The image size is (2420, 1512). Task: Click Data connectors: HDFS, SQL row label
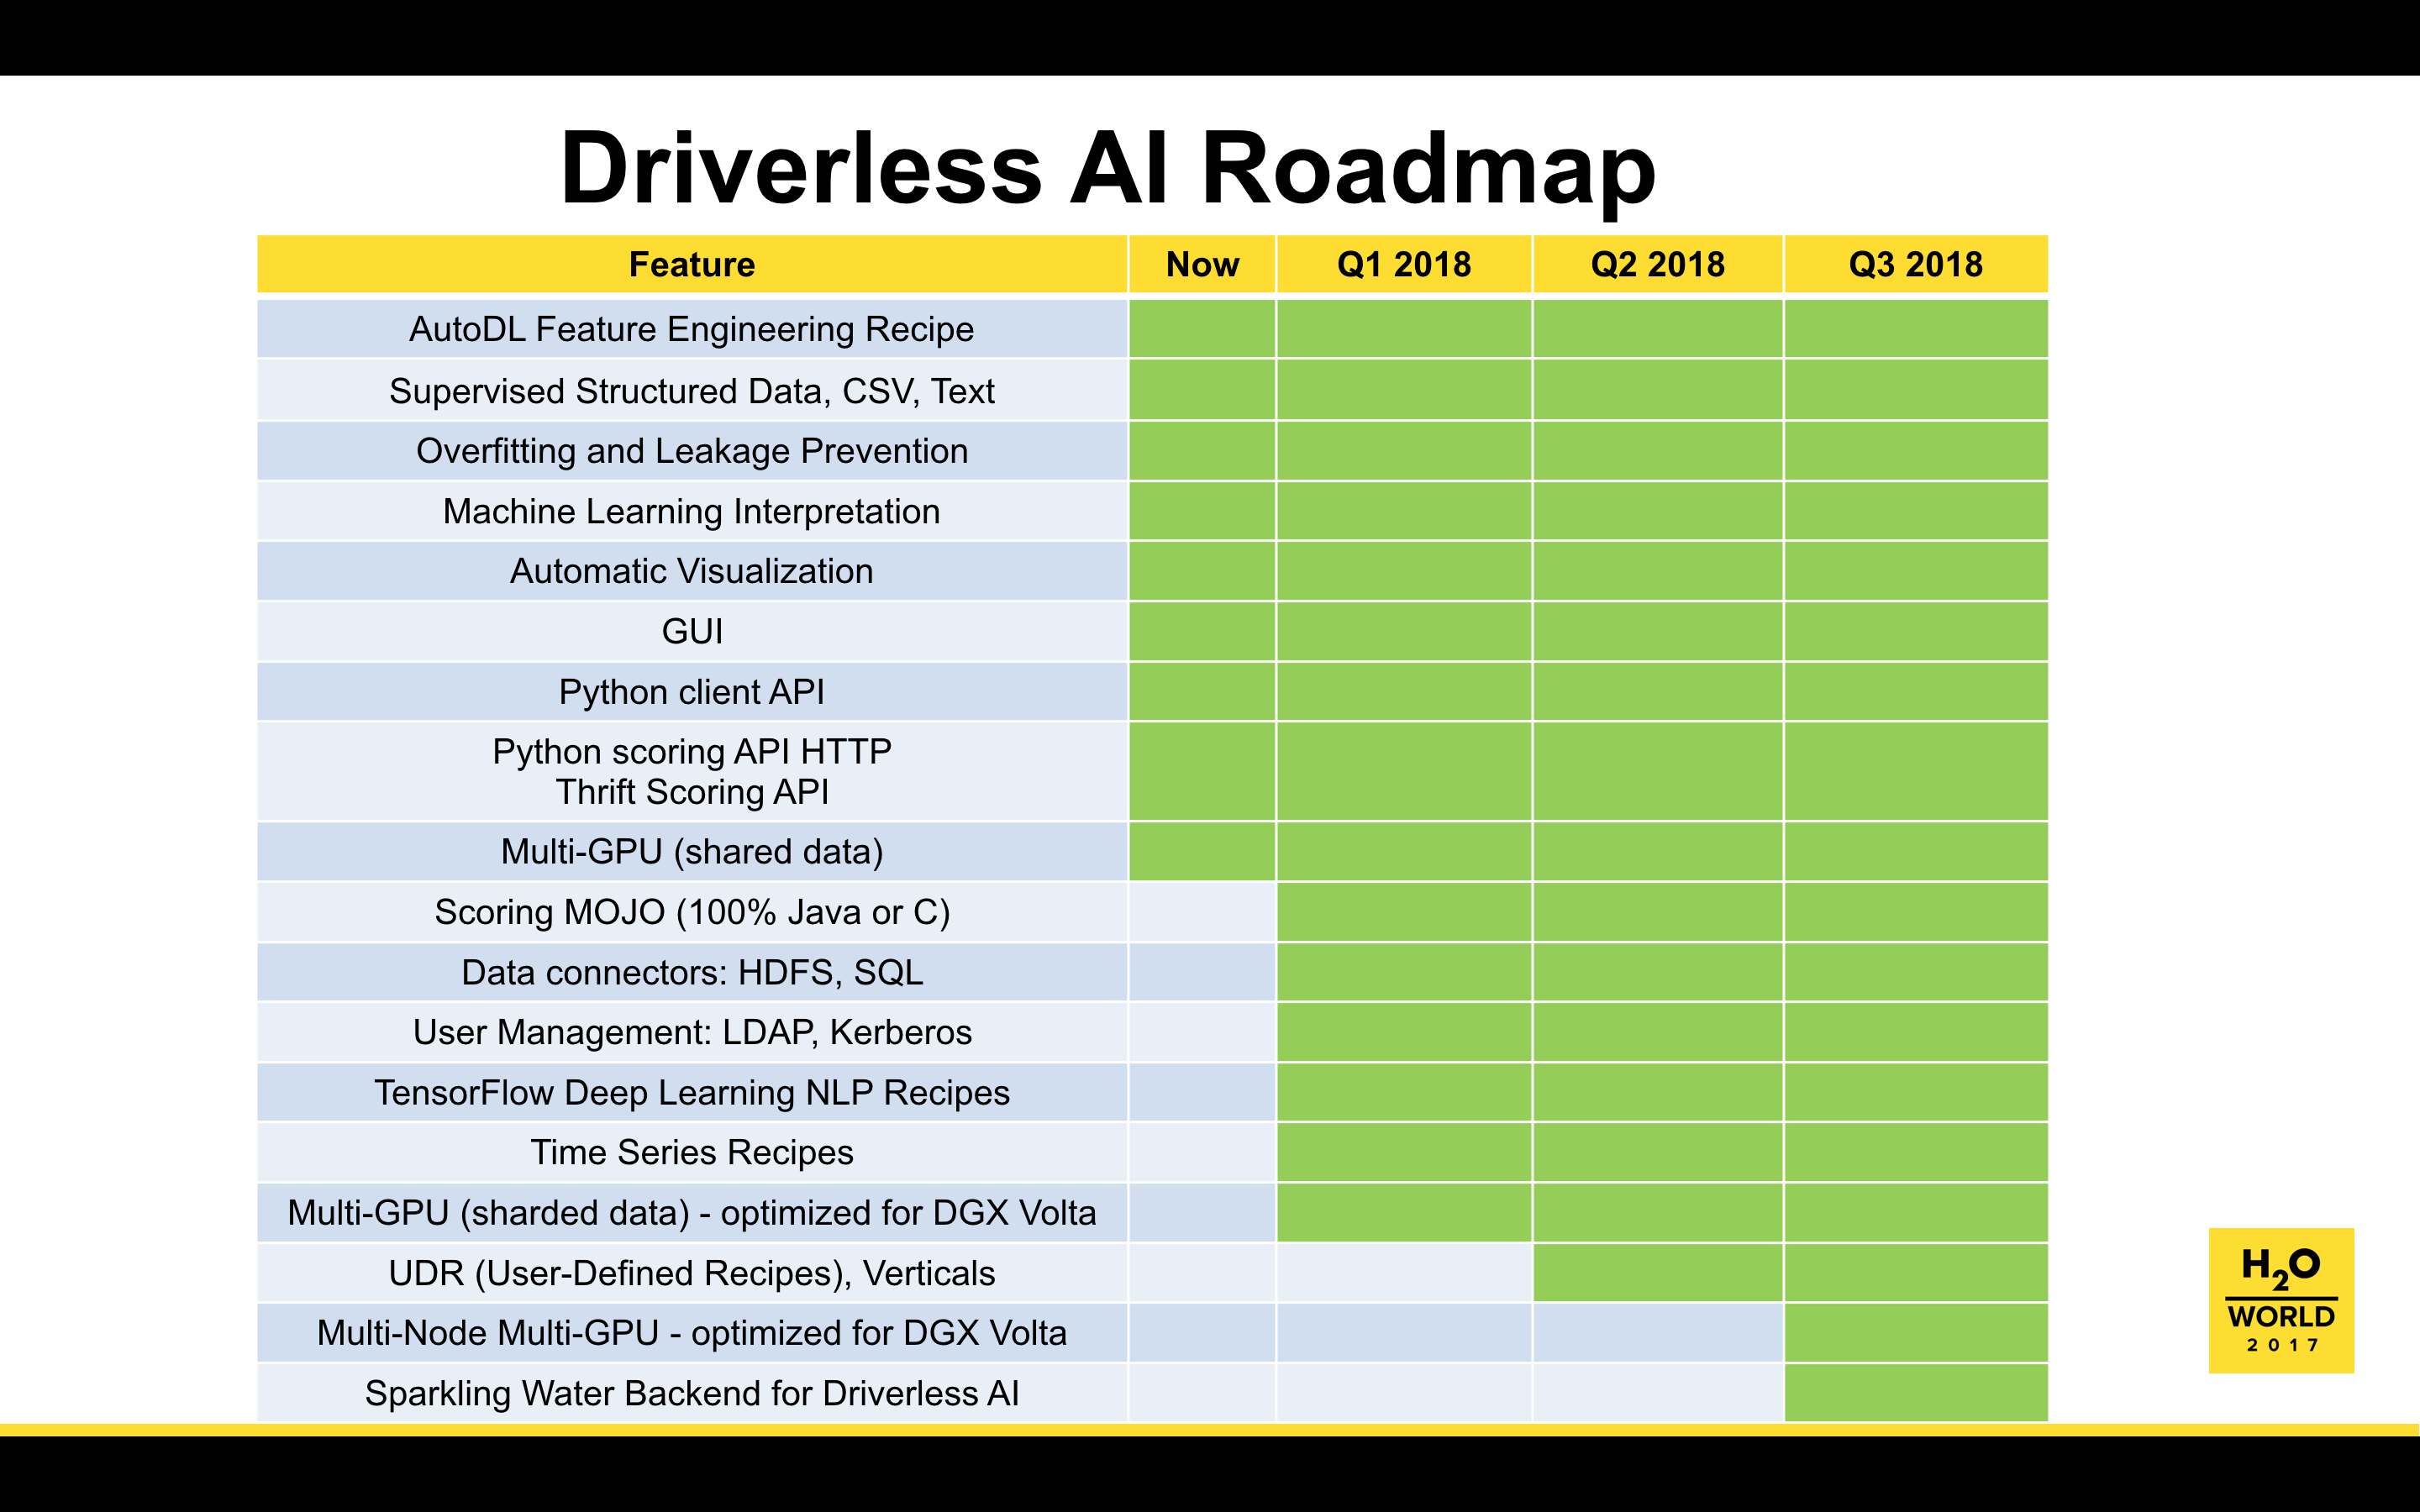691,972
